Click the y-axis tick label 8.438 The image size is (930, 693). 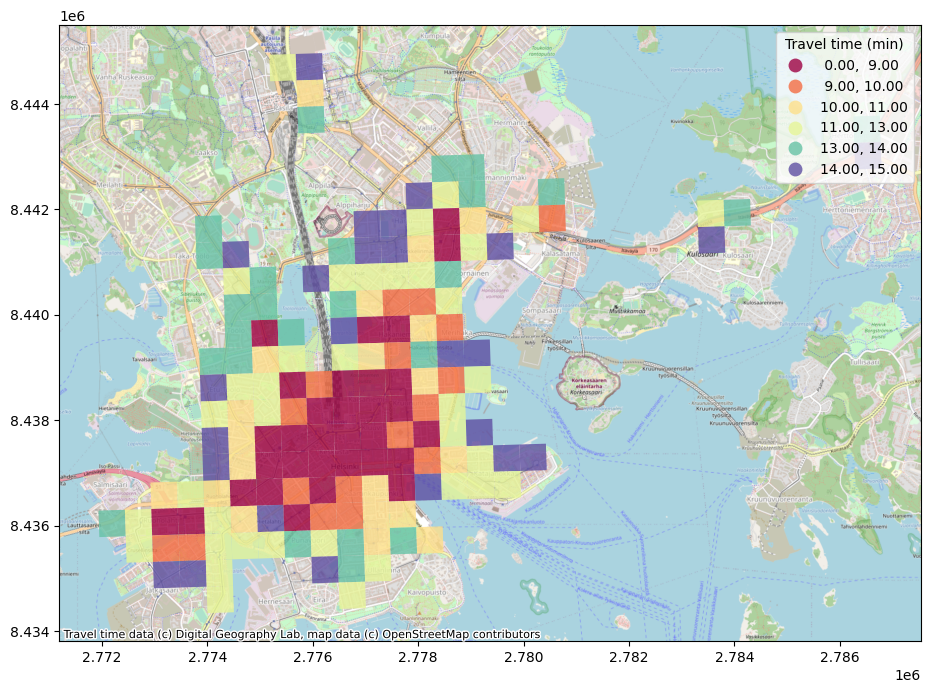coord(31,421)
